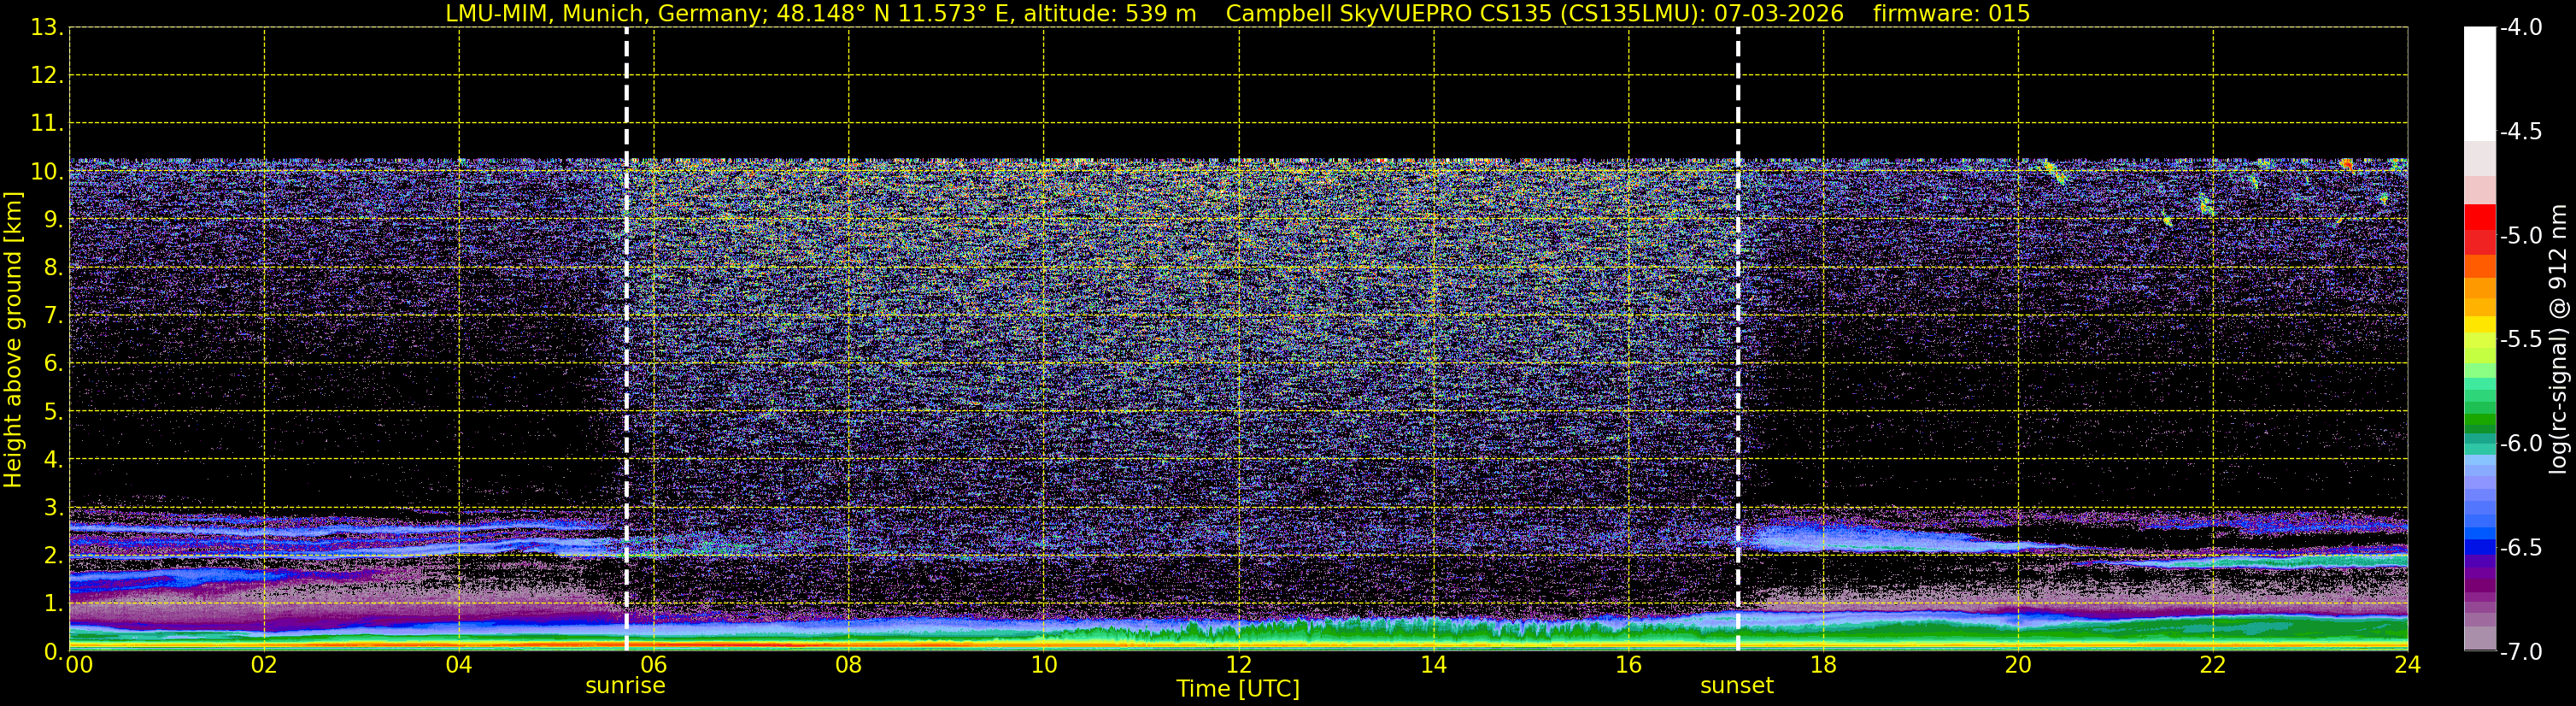Pick the white segment at the colorbar top

pos(2480,84)
